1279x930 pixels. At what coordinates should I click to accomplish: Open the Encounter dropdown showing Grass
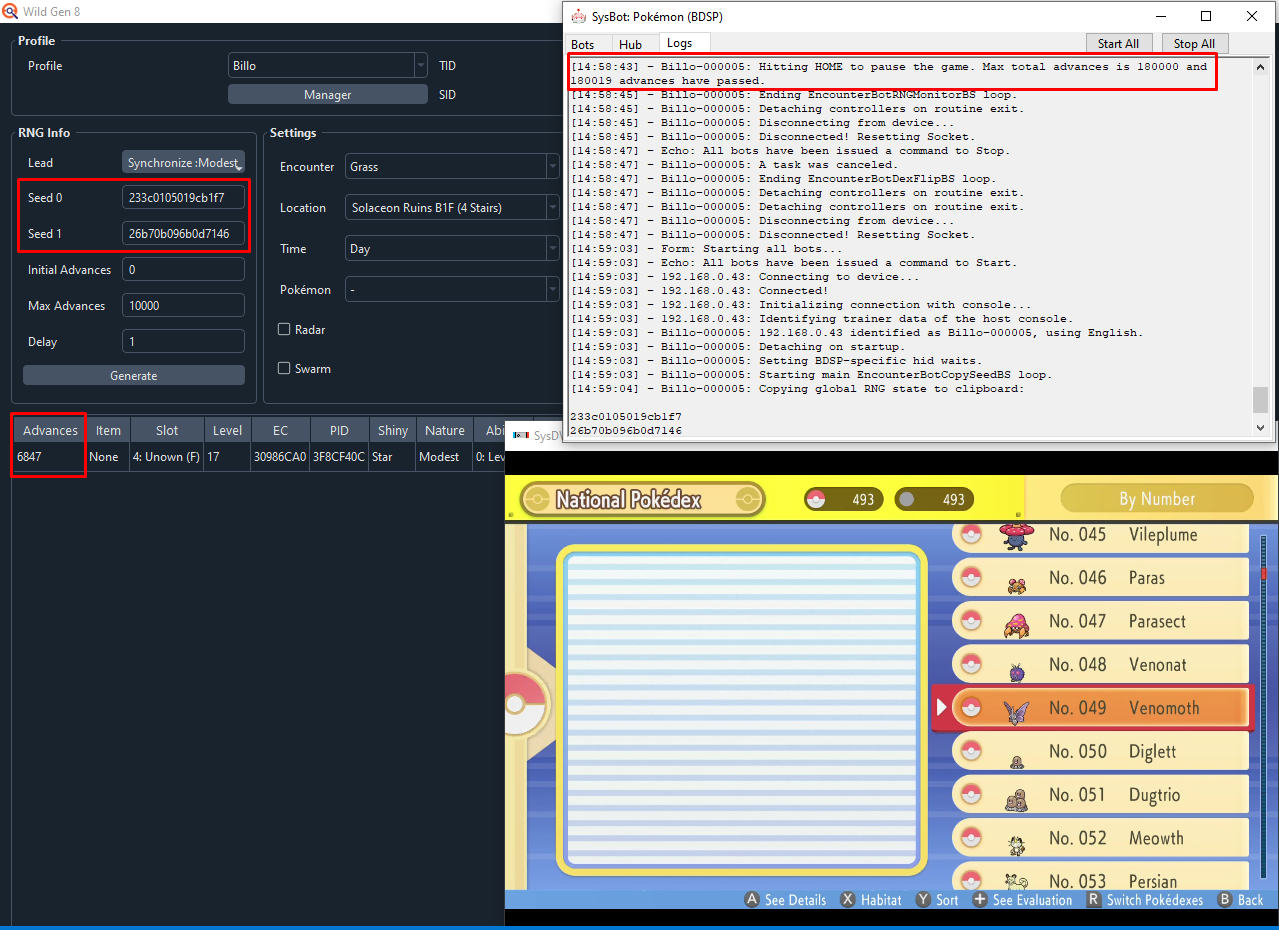452,167
